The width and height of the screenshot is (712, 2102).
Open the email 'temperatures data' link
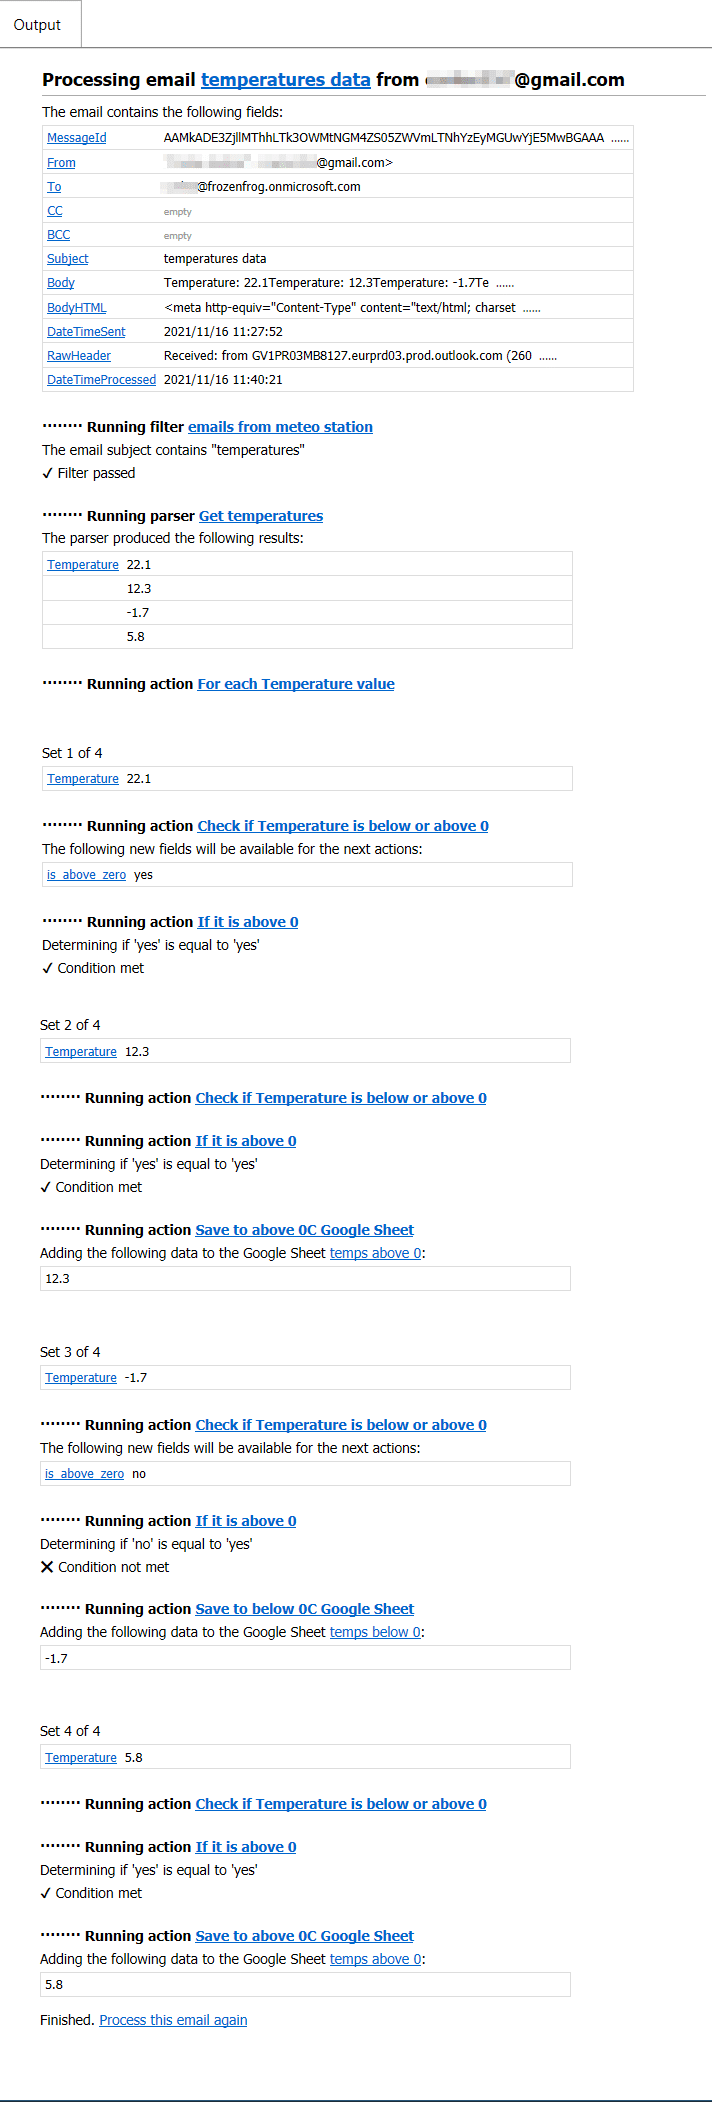pyautogui.click(x=285, y=80)
